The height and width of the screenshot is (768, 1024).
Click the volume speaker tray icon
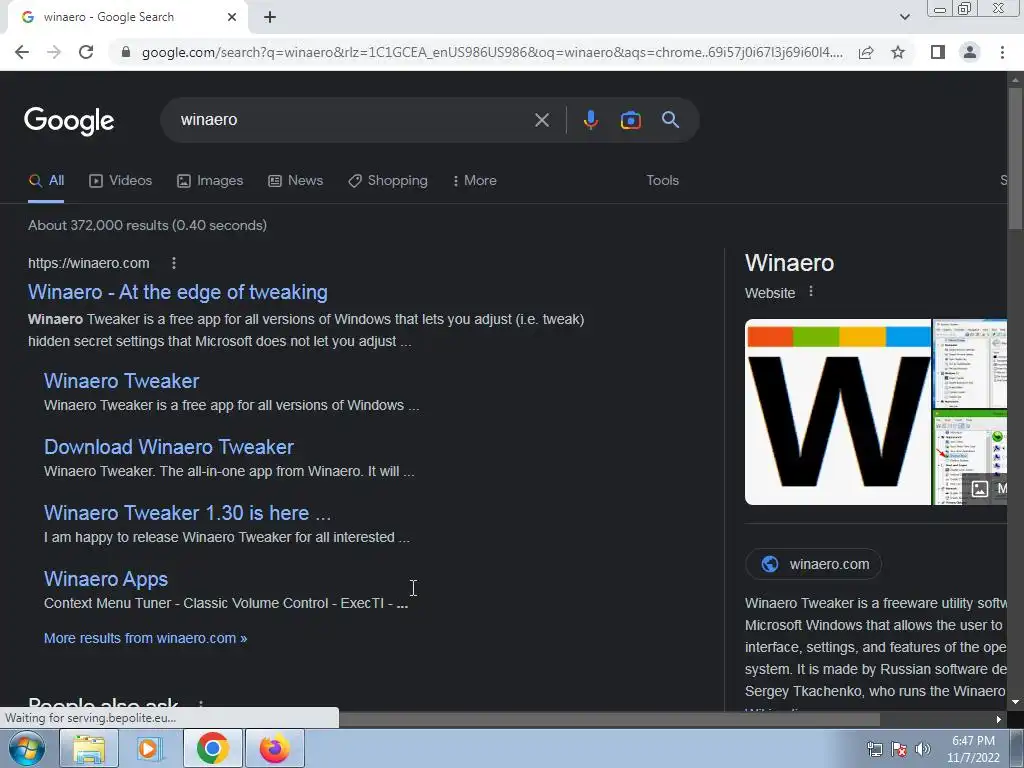point(923,749)
